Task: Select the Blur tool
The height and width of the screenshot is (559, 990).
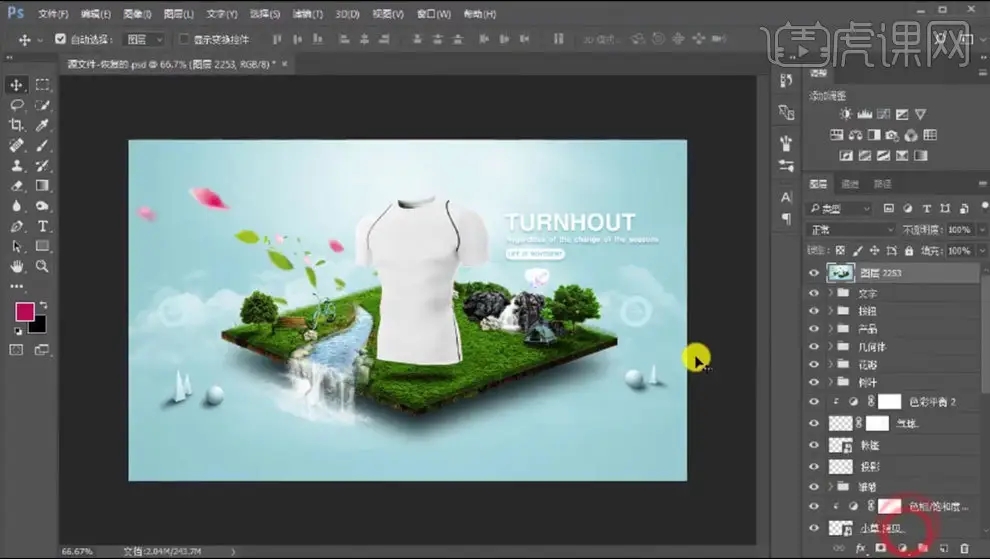Action: 16,206
